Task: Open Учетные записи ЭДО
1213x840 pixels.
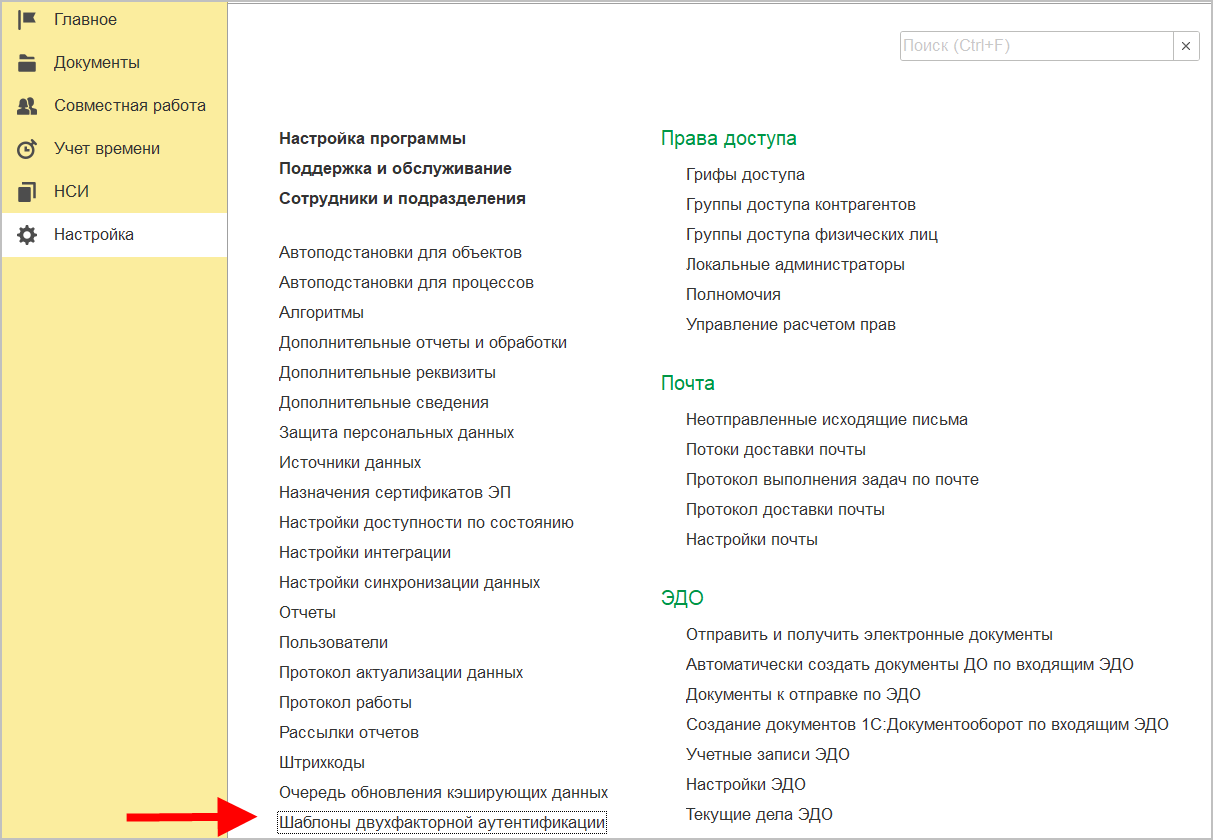Action: pyautogui.click(x=768, y=754)
